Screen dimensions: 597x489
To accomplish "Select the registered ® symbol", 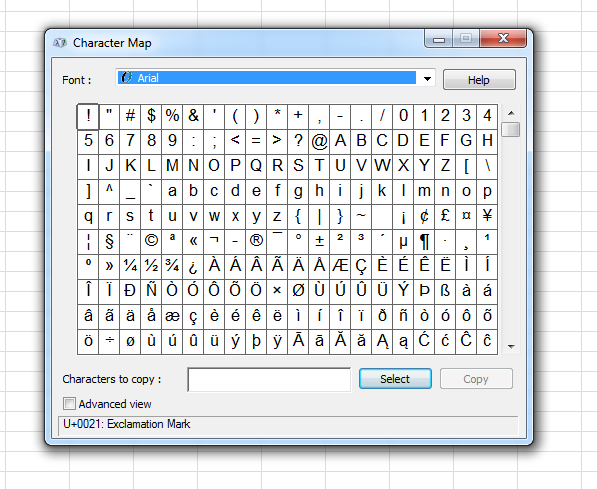I will (256, 241).
